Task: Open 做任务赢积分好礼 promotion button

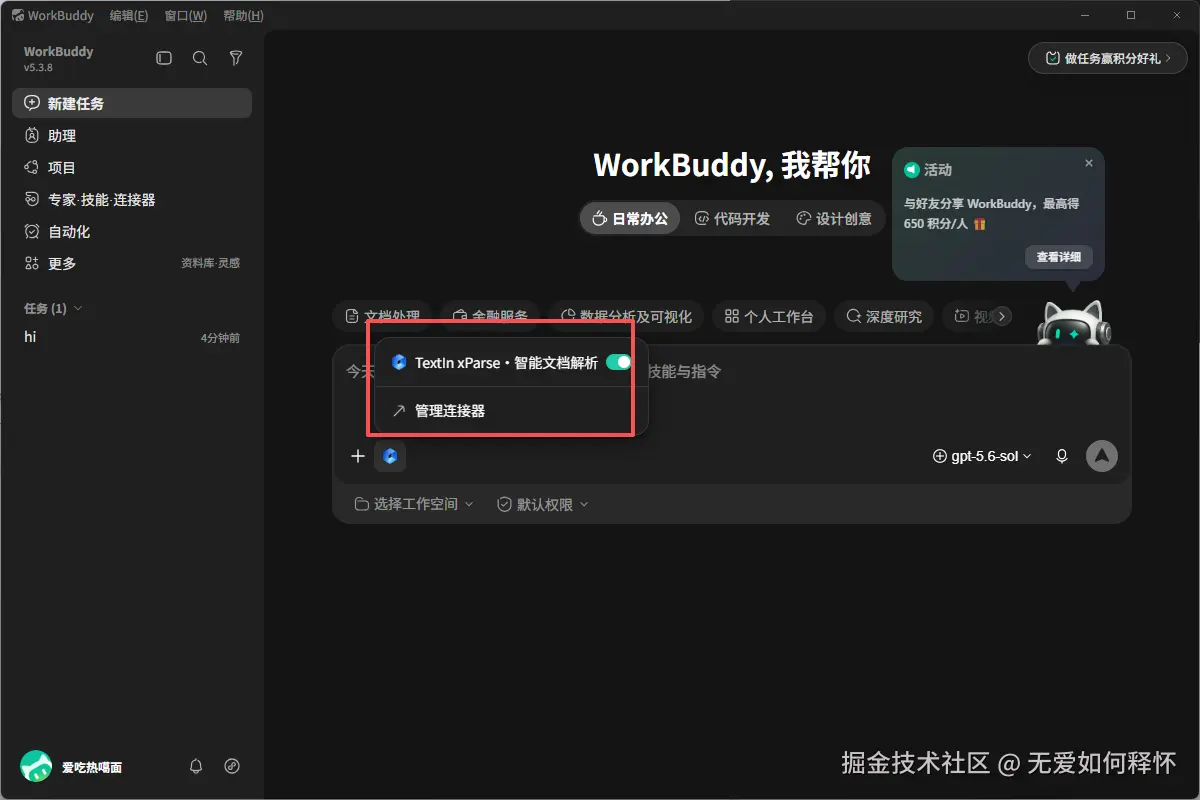Action: point(1108,58)
